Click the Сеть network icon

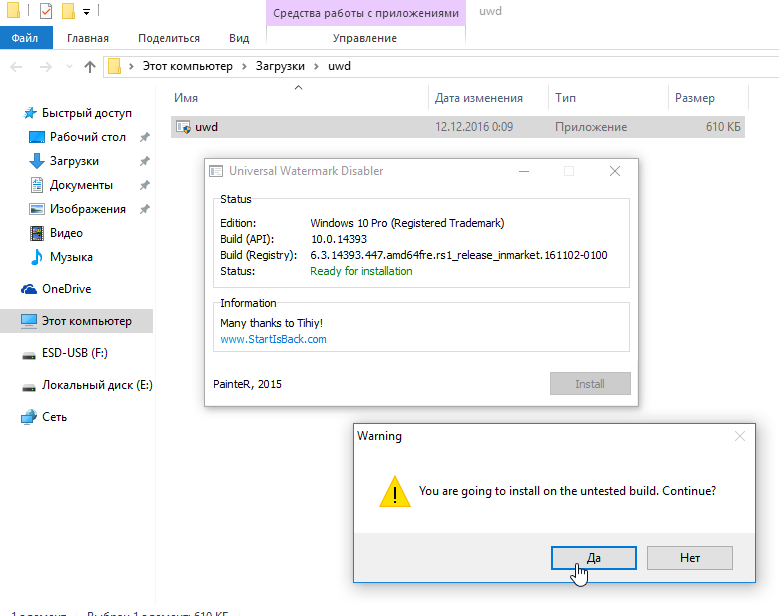coord(29,417)
